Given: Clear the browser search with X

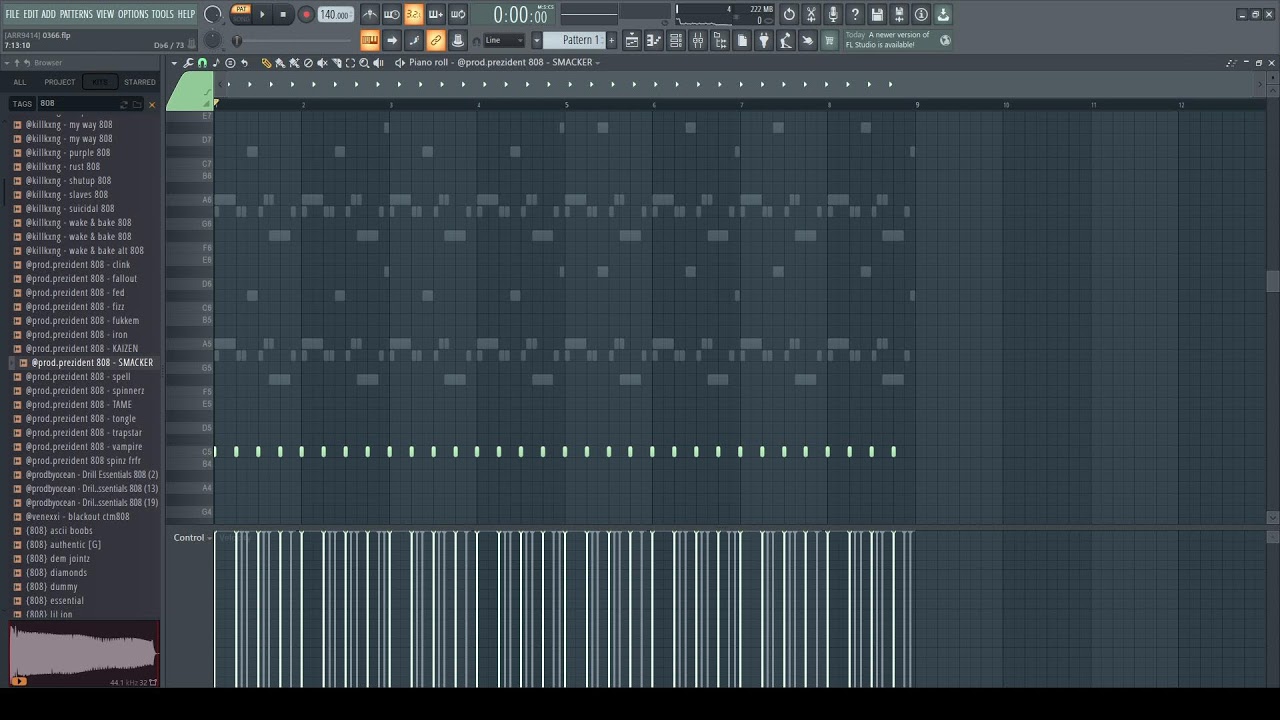Looking at the screenshot, I should [x=152, y=104].
